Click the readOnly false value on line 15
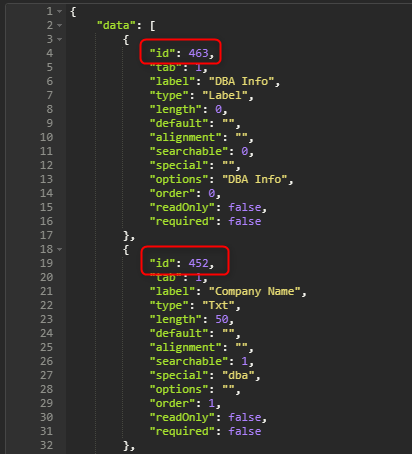 click(245, 207)
